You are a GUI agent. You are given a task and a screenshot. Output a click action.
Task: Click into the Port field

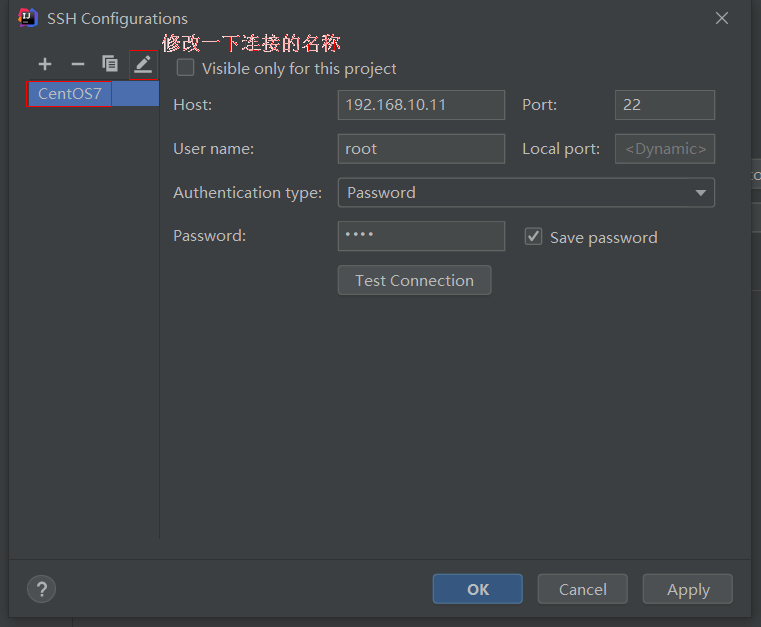coord(664,104)
